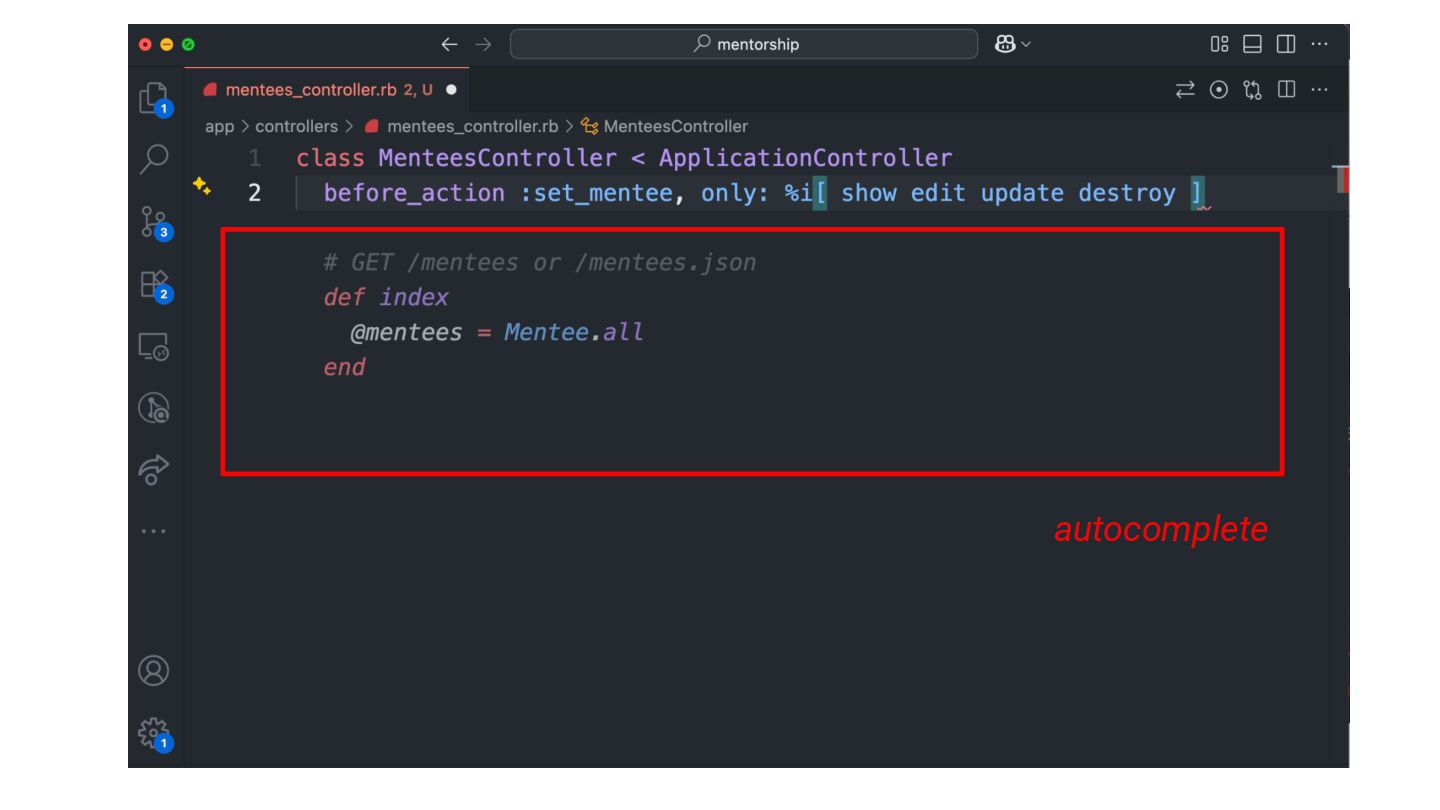Viewport: 1440px width, 810px height.
Task: Show additional views via activity bar ellipsis
Action: (x=153, y=530)
